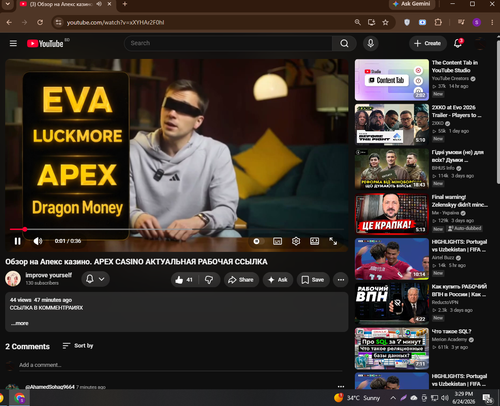Open the Extensions puzzle icon
The image size is (500, 406).
point(438,22)
